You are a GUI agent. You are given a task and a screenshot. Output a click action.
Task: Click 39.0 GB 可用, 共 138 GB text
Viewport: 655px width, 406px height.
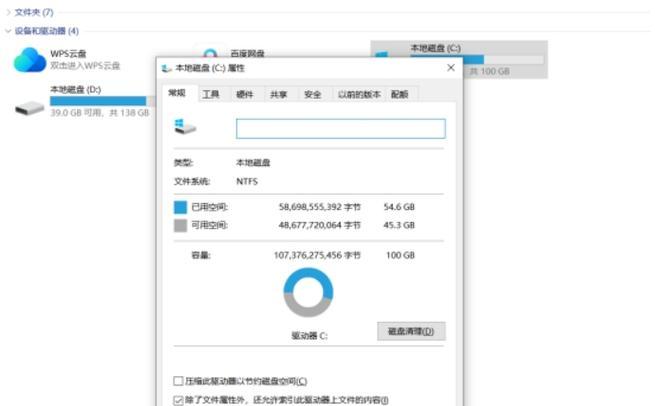tap(100, 113)
